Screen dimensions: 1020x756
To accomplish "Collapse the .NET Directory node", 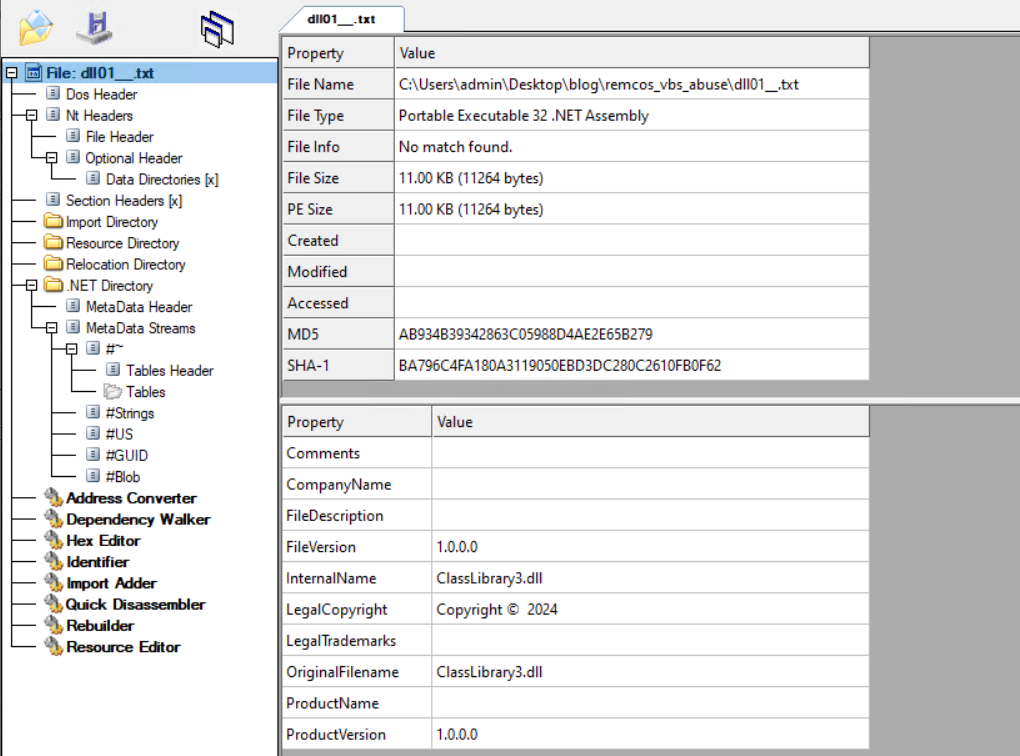I will pos(31,286).
